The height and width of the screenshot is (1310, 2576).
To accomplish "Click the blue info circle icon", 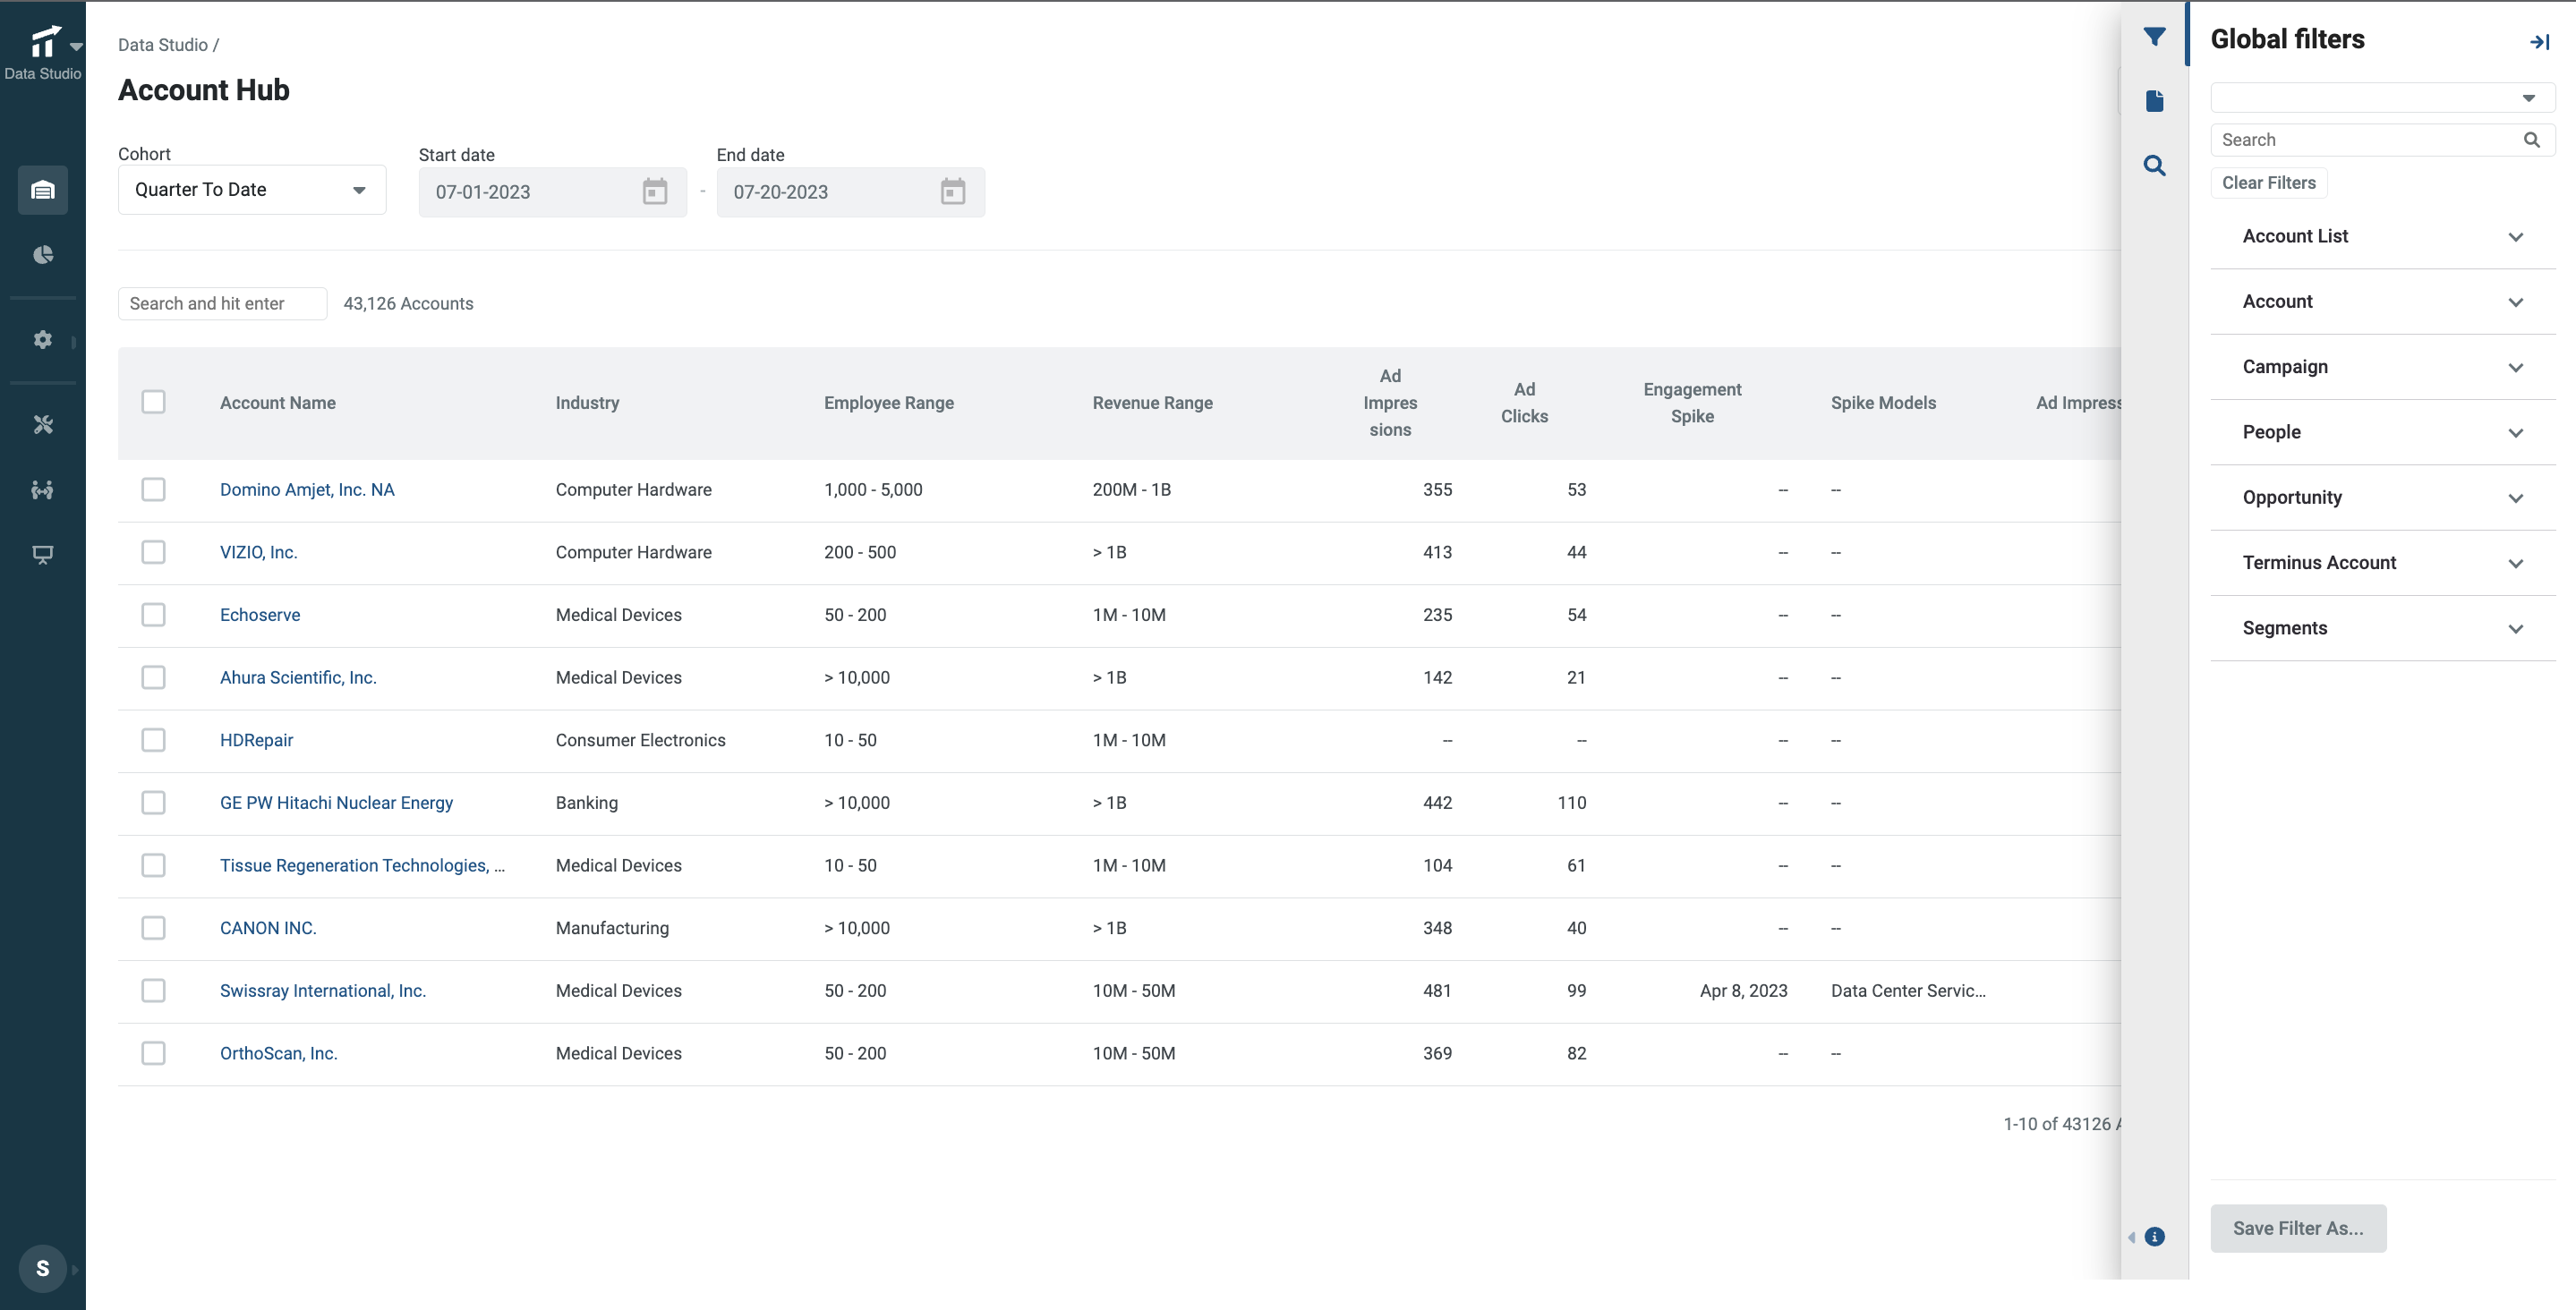I will click(x=2155, y=1237).
